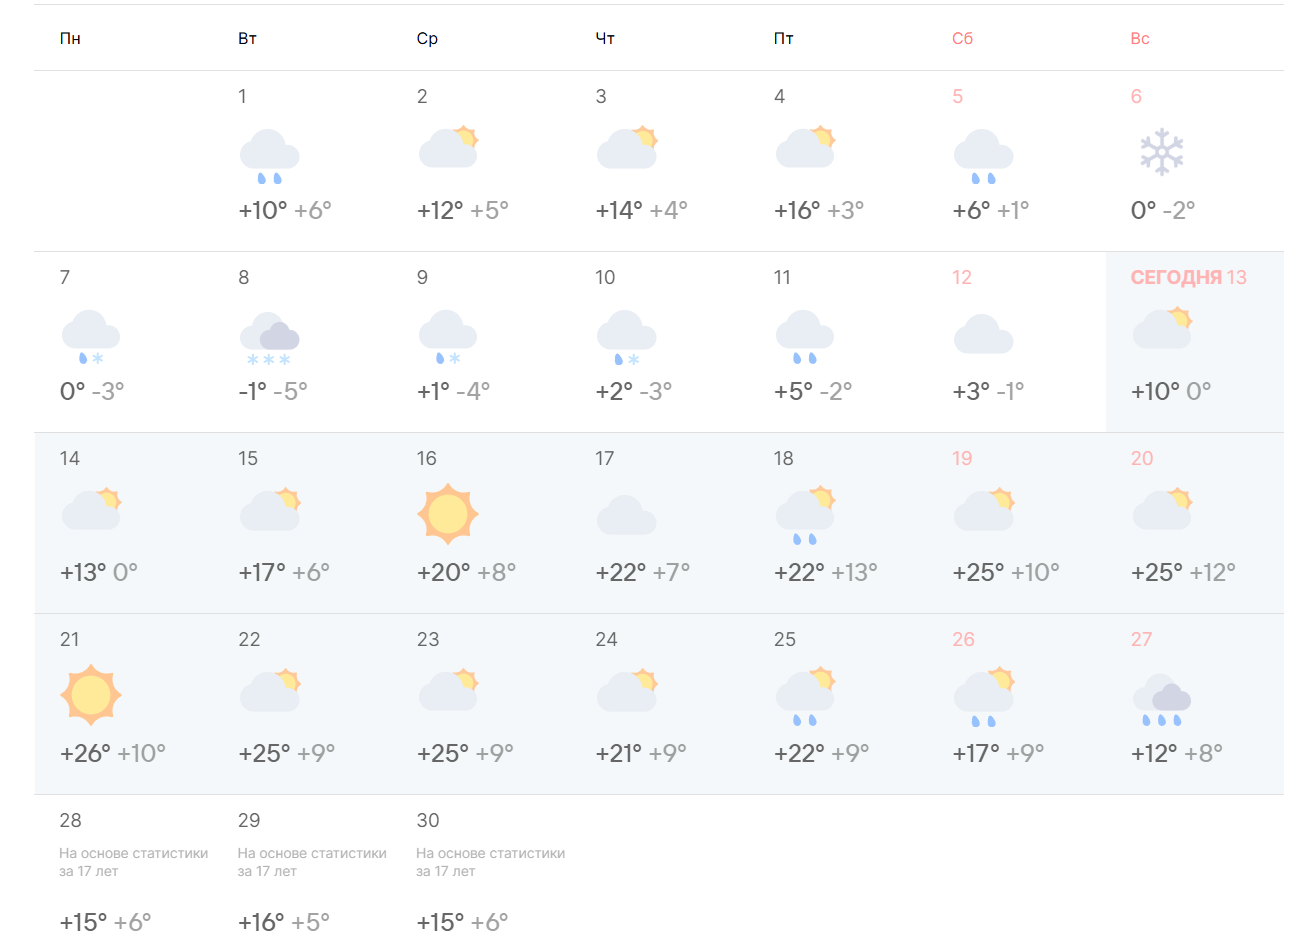Select the overcast cloud icon on day 17

[626, 516]
